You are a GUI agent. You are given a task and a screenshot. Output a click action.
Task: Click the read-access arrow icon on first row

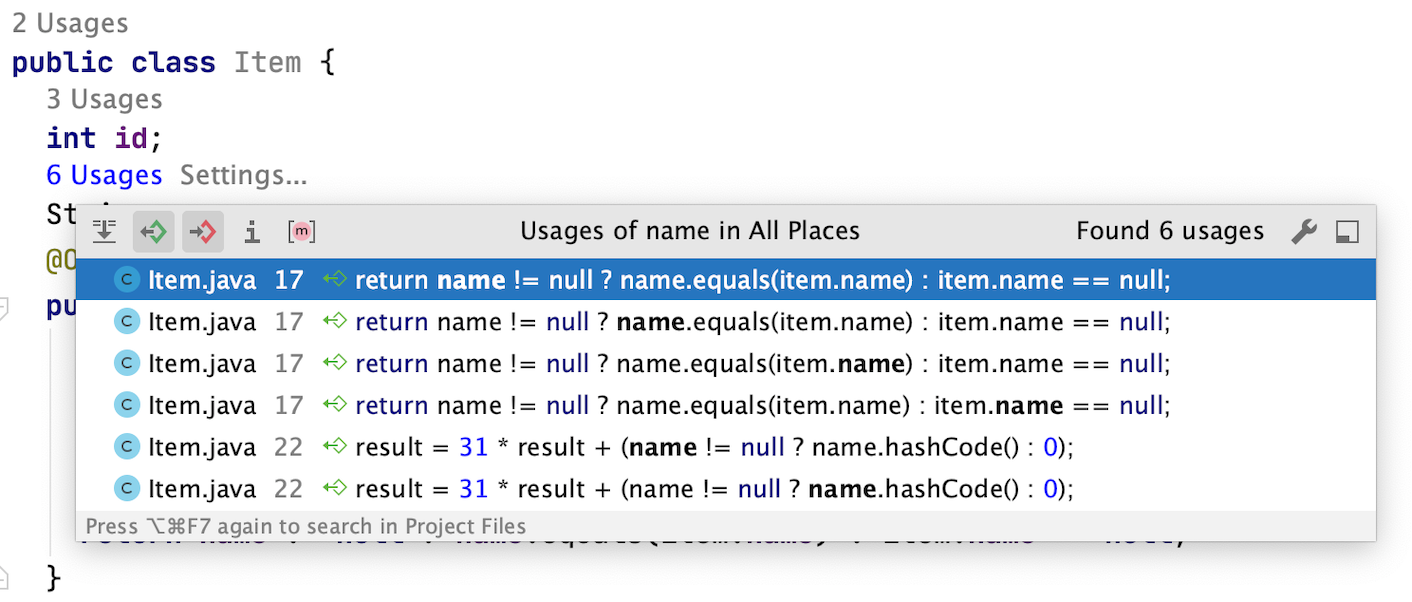coord(335,280)
